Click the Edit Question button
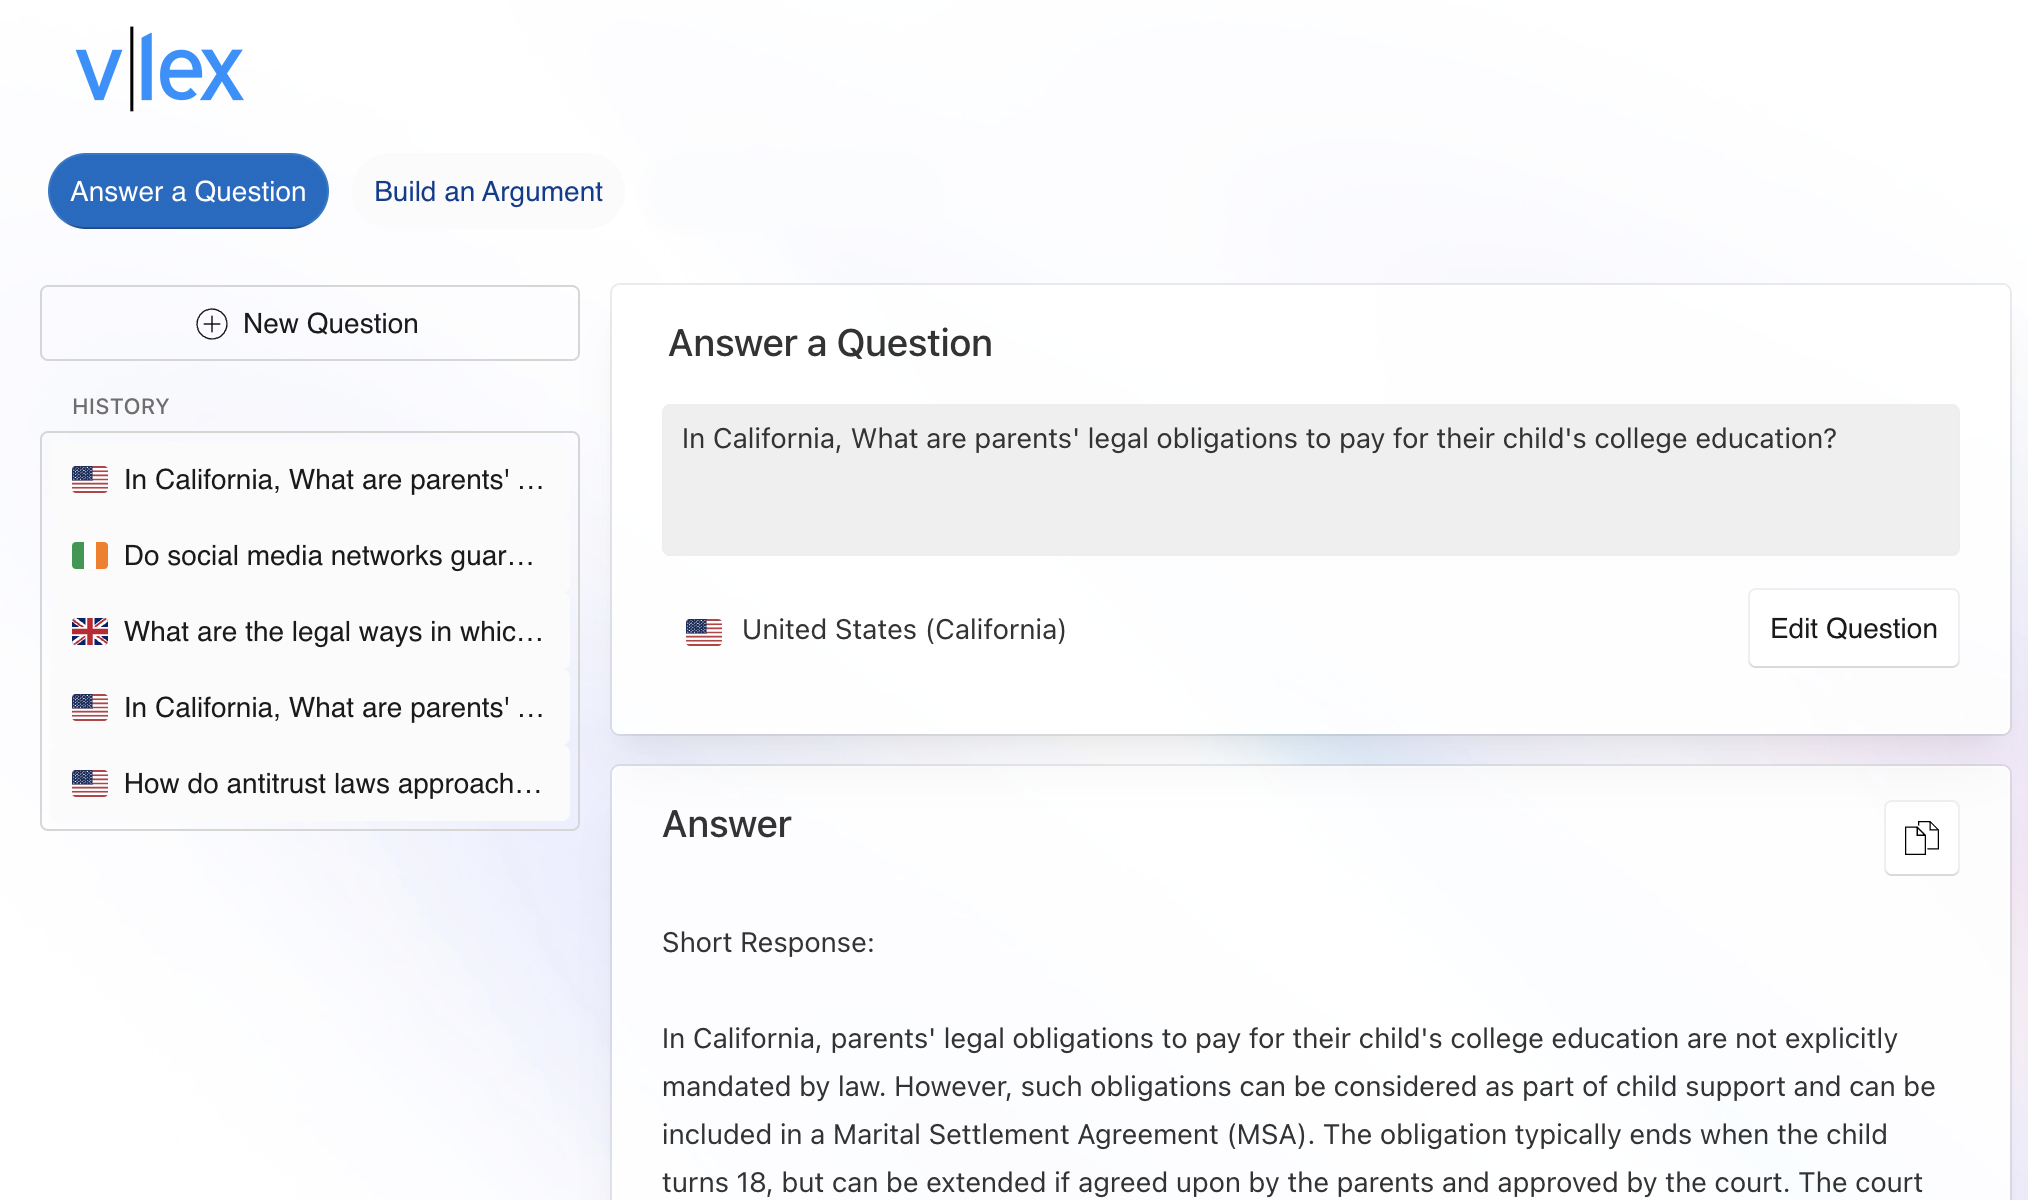Image resolution: width=2028 pixels, height=1200 pixels. click(x=1853, y=628)
